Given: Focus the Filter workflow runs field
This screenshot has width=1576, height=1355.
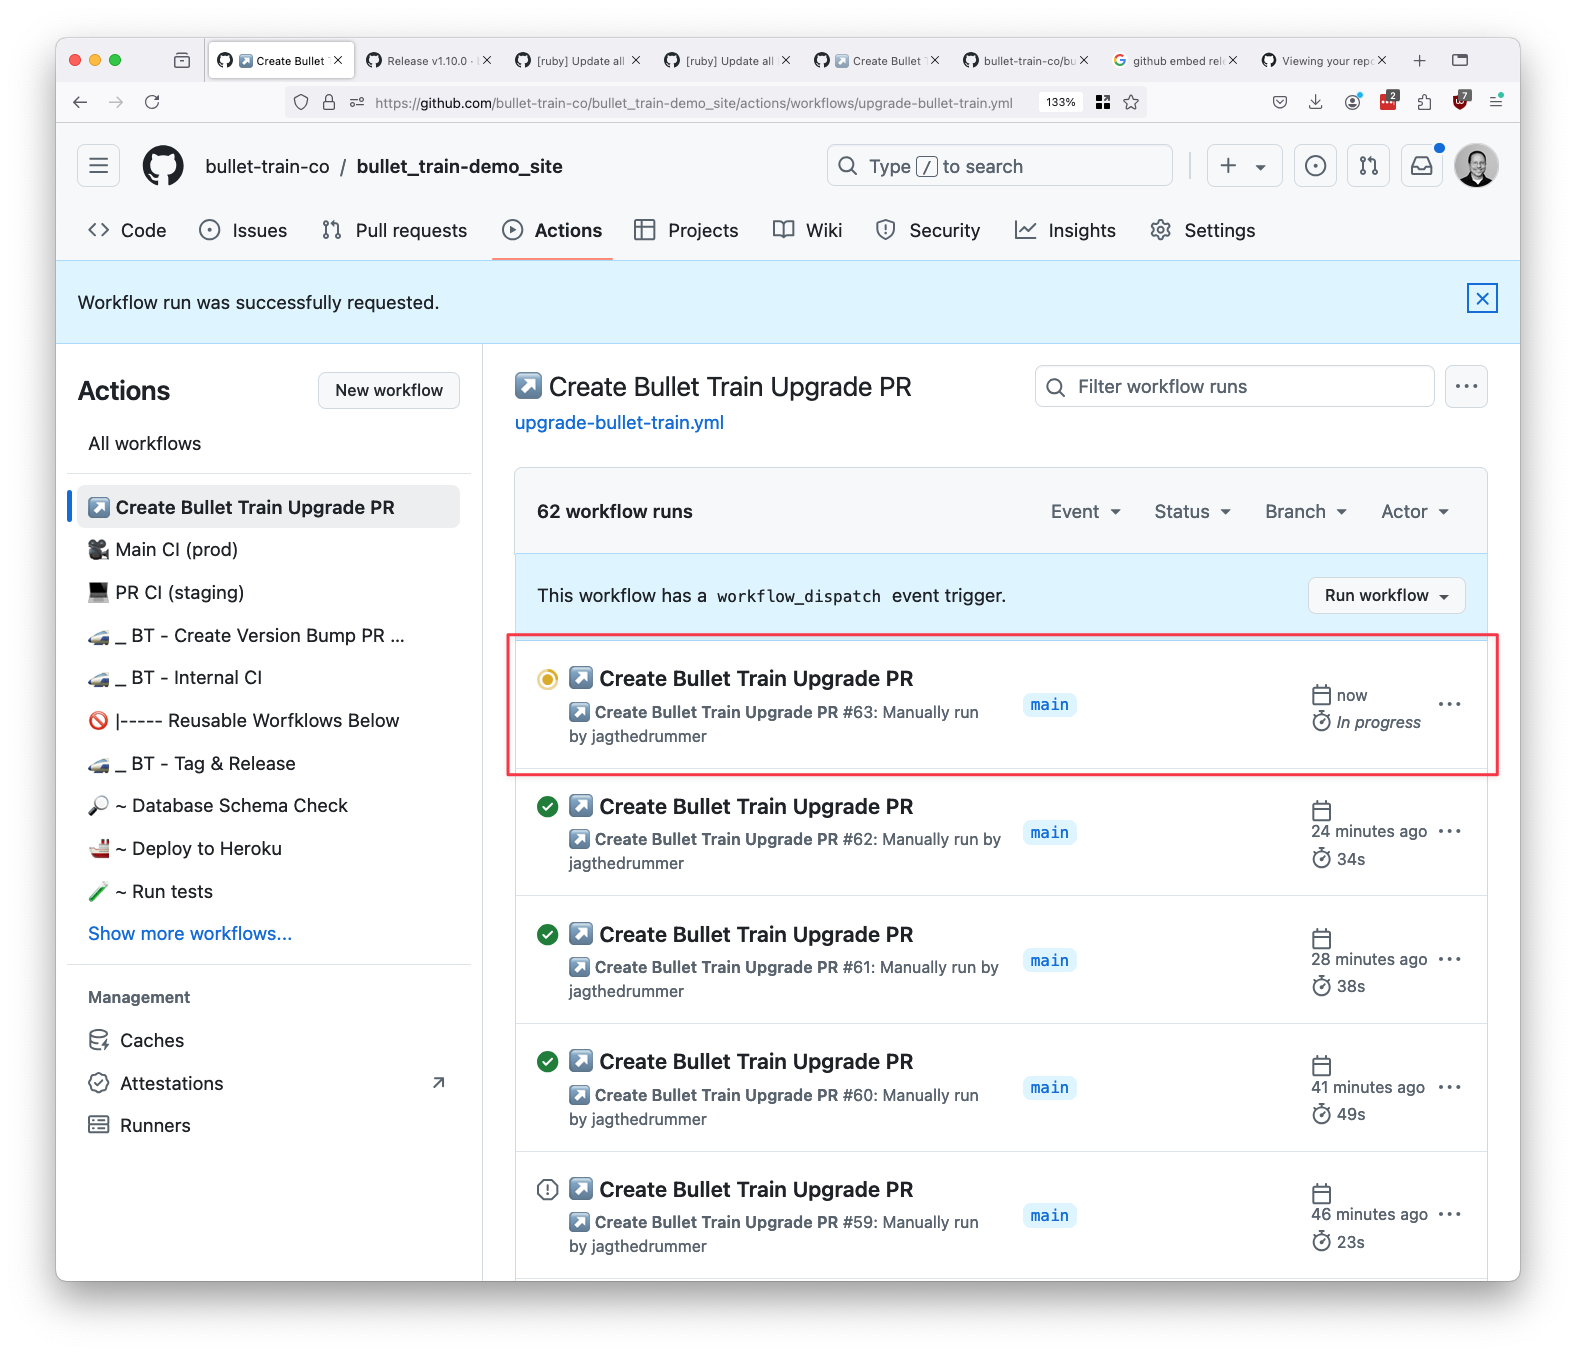Looking at the screenshot, I should click(1234, 387).
